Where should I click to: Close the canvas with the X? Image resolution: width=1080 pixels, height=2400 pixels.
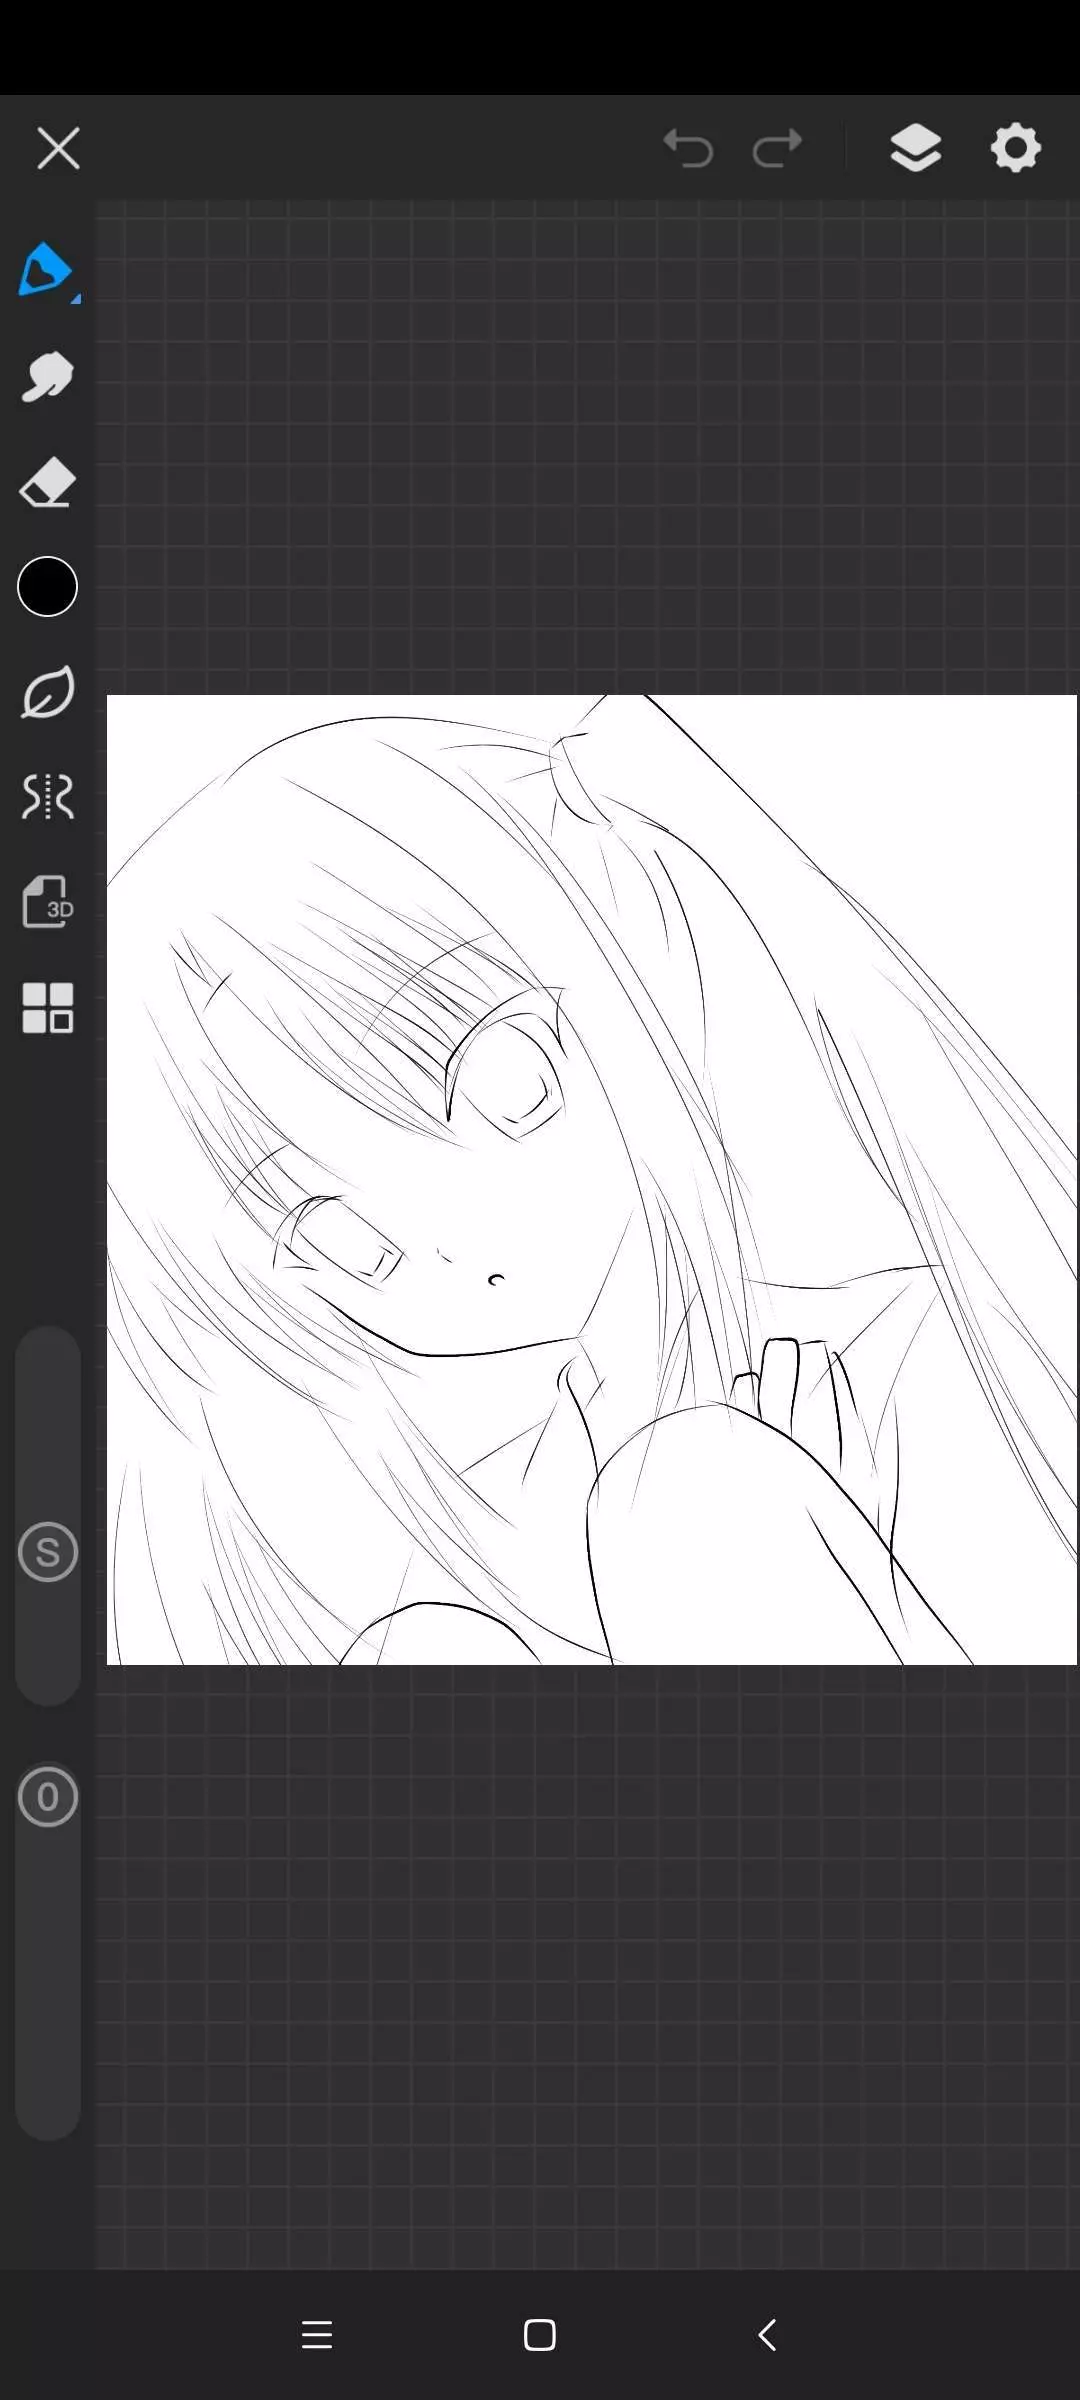click(58, 149)
